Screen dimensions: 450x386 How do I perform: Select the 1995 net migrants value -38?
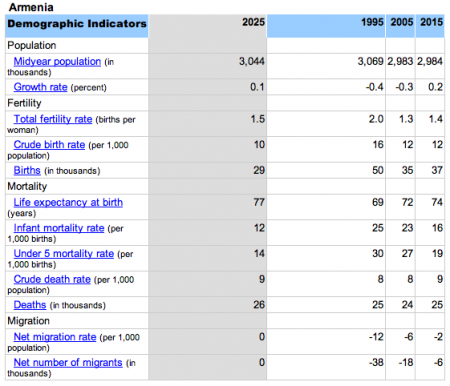click(376, 362)
